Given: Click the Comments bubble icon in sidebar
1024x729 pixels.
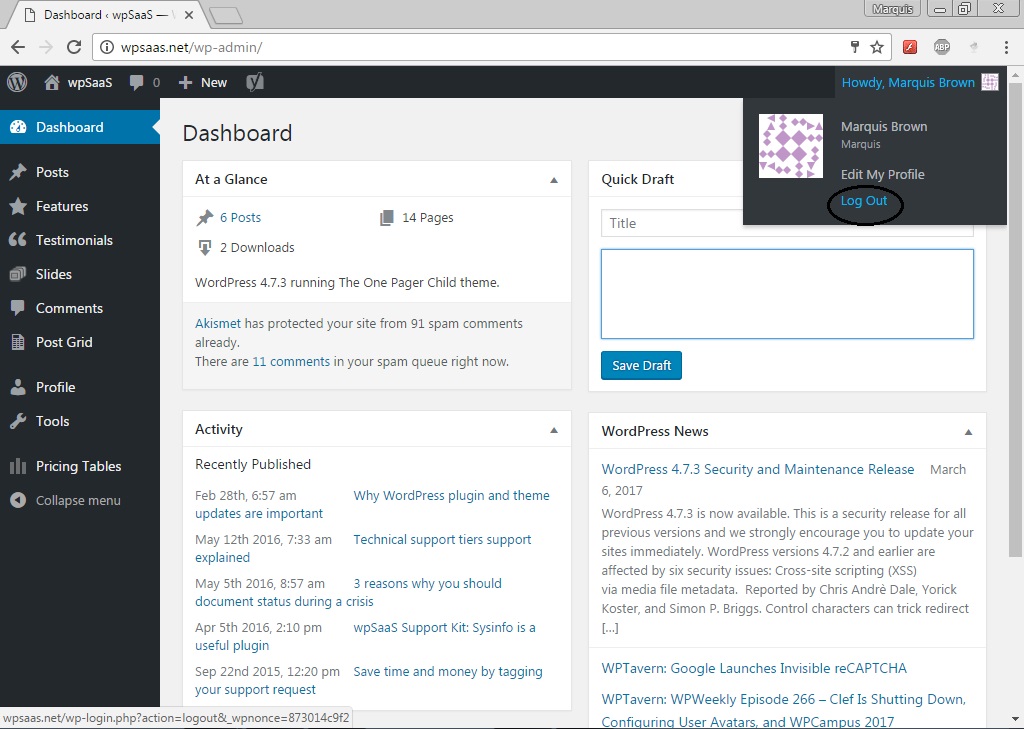Looking at the screenshot, I should [x=18, y=308].
